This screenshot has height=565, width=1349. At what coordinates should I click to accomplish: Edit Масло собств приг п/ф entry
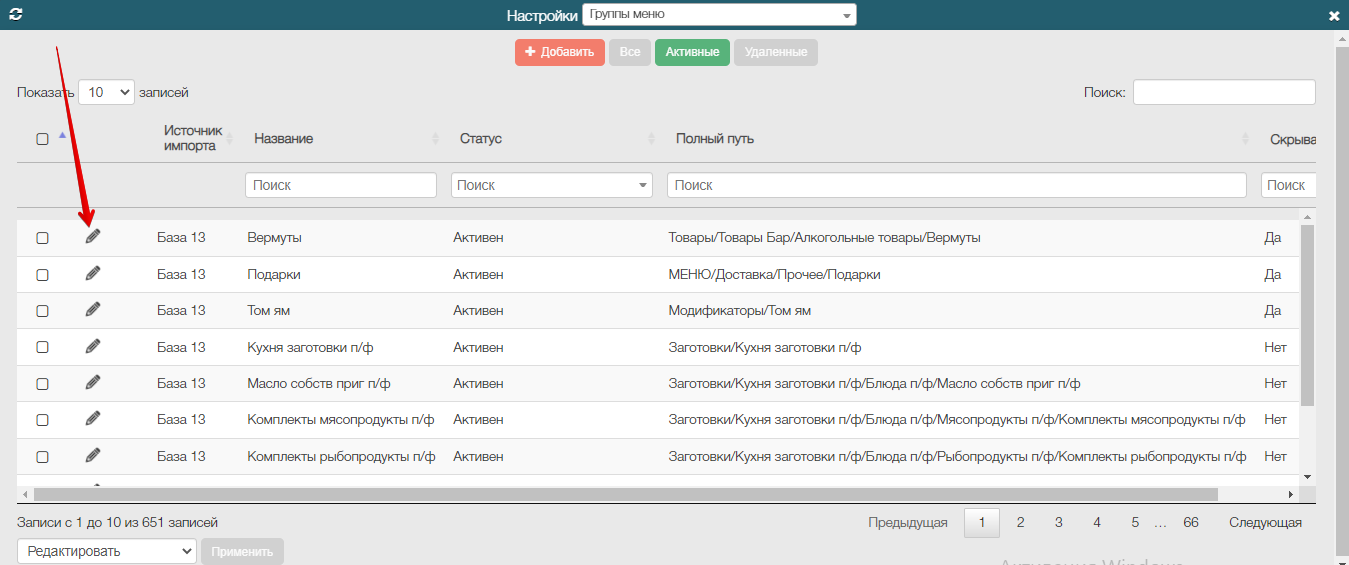(93, 382)
